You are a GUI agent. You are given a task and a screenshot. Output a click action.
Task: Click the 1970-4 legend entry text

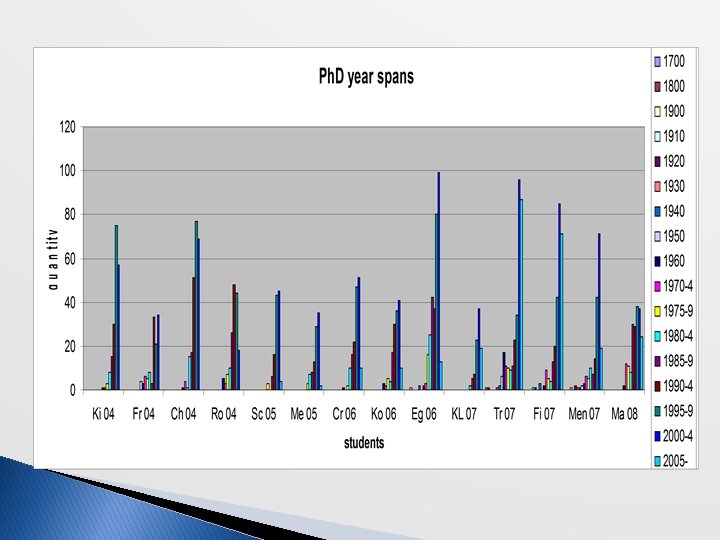[x=678, y=287]
